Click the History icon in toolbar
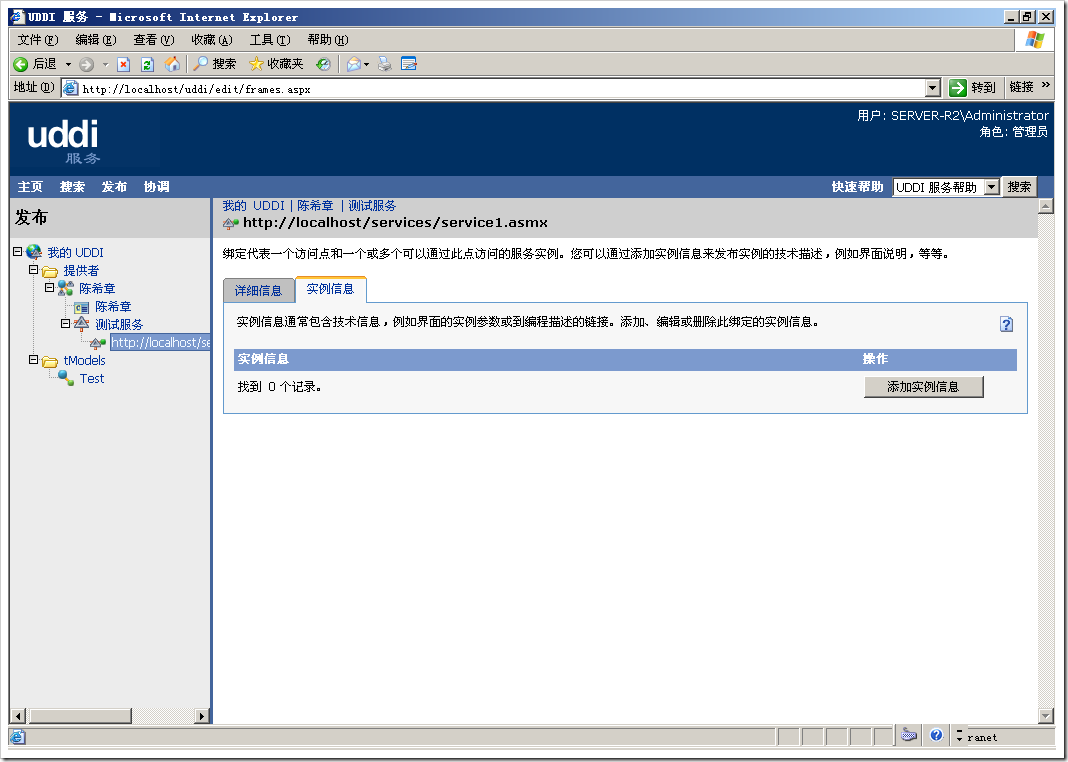 pyautogui.click(x=324, y=64)
